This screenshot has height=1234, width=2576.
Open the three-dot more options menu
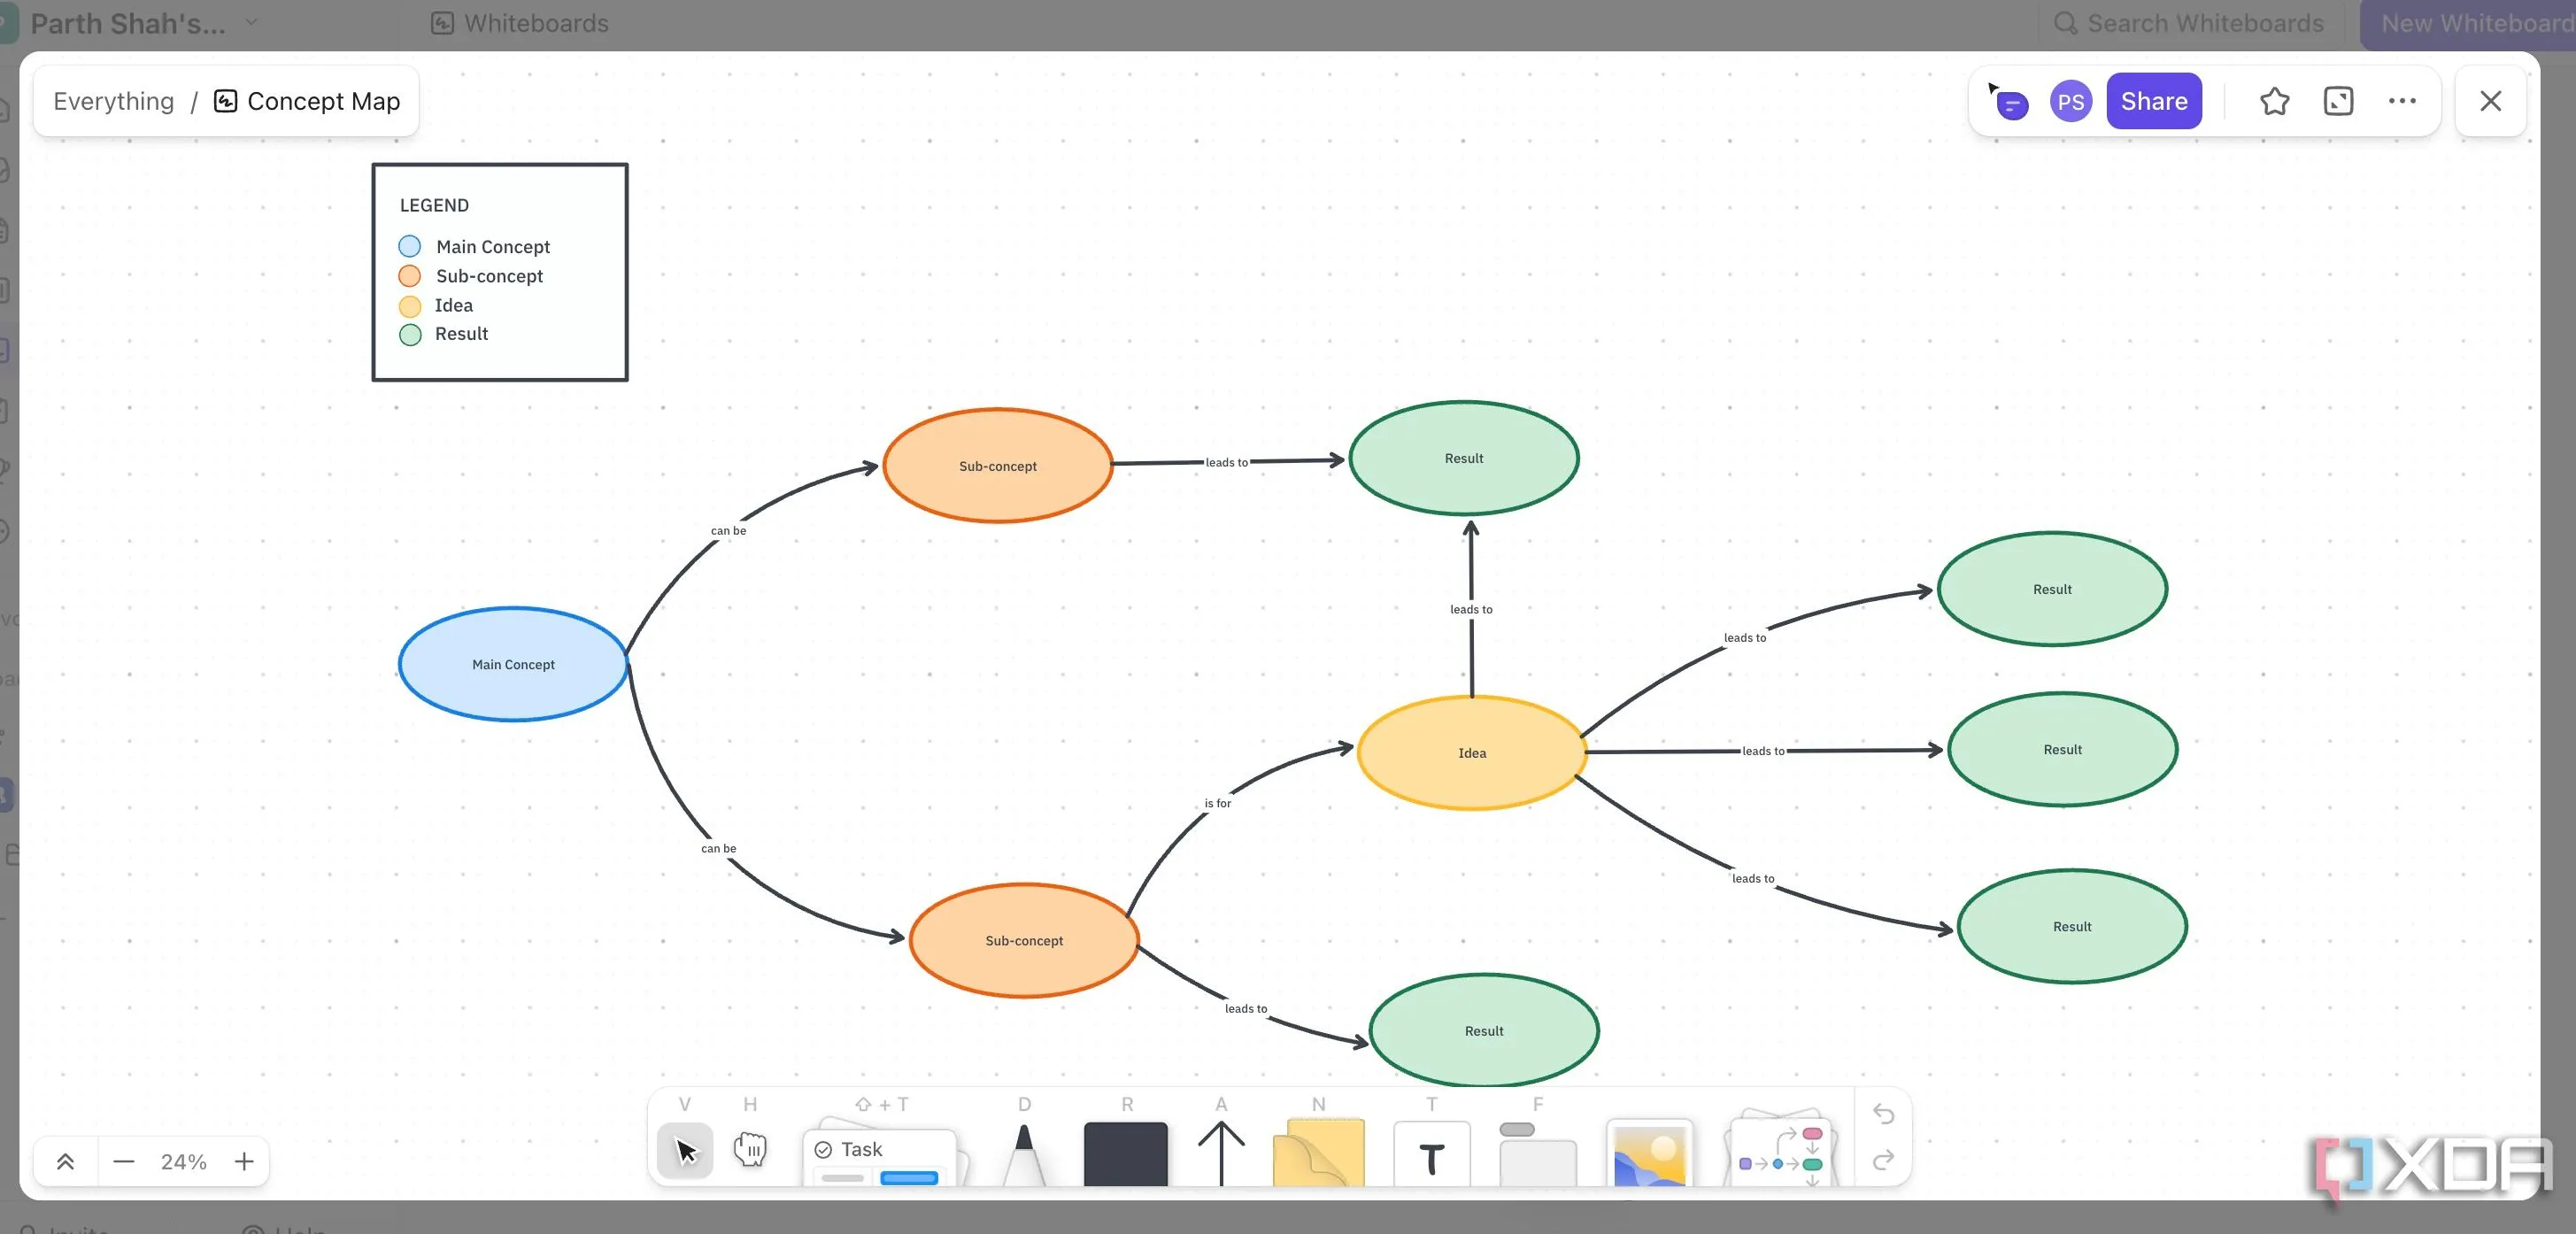[x=2402, y=101]
